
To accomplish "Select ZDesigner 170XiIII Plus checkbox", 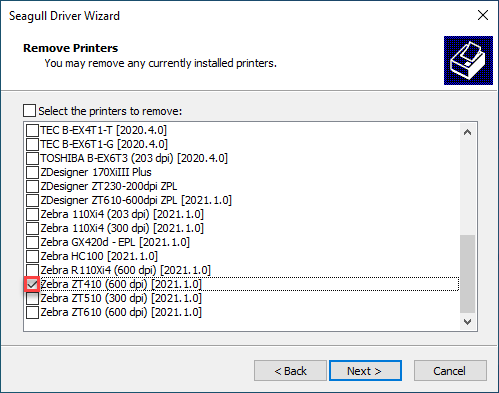I will tap(32, 172).
